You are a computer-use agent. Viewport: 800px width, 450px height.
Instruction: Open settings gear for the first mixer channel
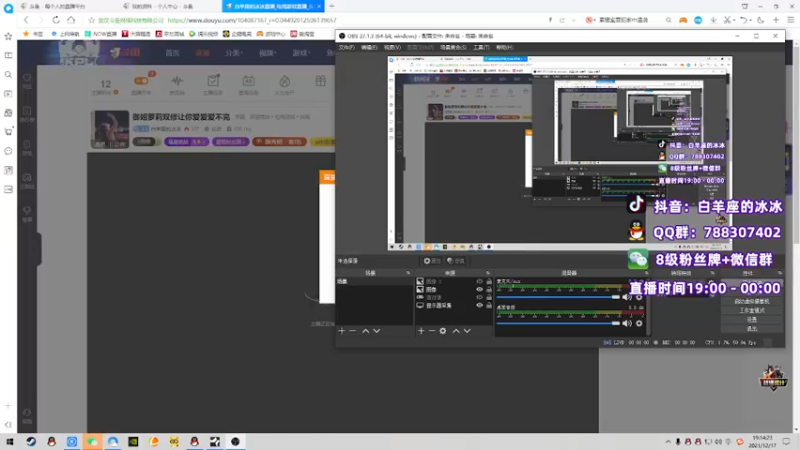tap(639, 297)
